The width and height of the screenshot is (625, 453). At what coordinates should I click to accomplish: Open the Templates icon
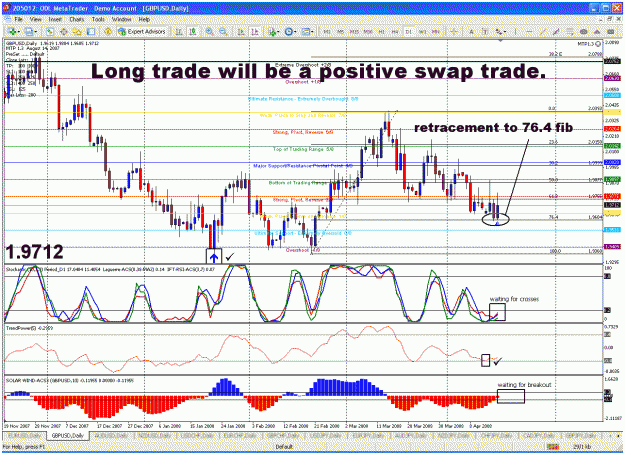click(x=305, y=32)
